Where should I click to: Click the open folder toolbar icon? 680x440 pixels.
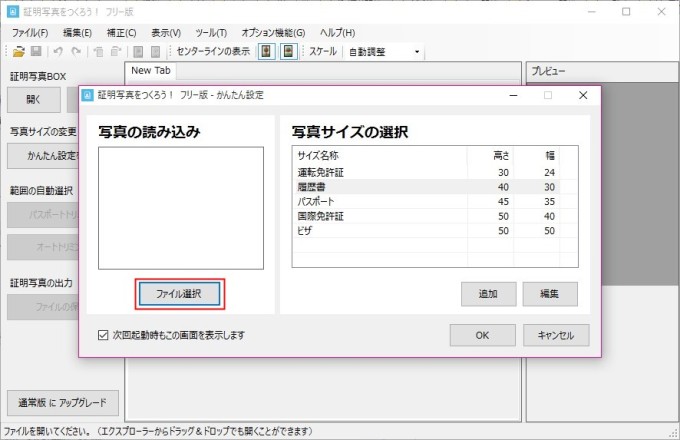[x=19, y=51]
